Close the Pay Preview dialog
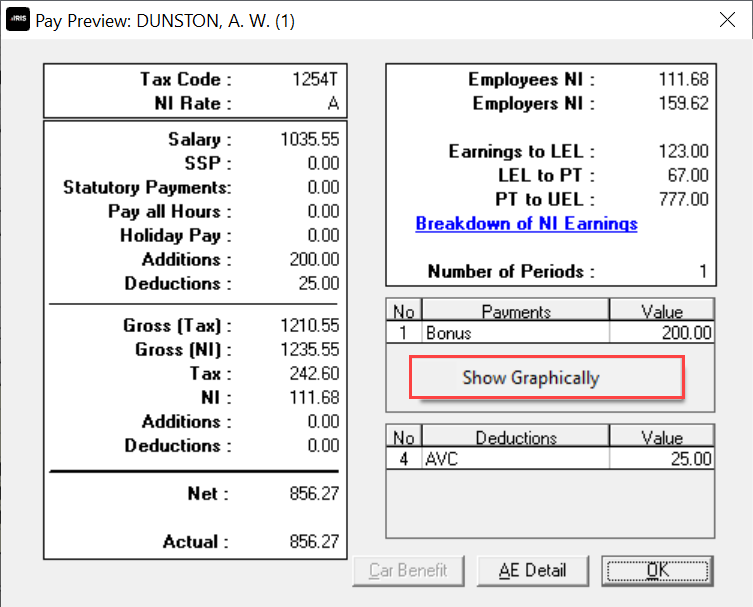753x607 pixels. click(x=727, y=20)
